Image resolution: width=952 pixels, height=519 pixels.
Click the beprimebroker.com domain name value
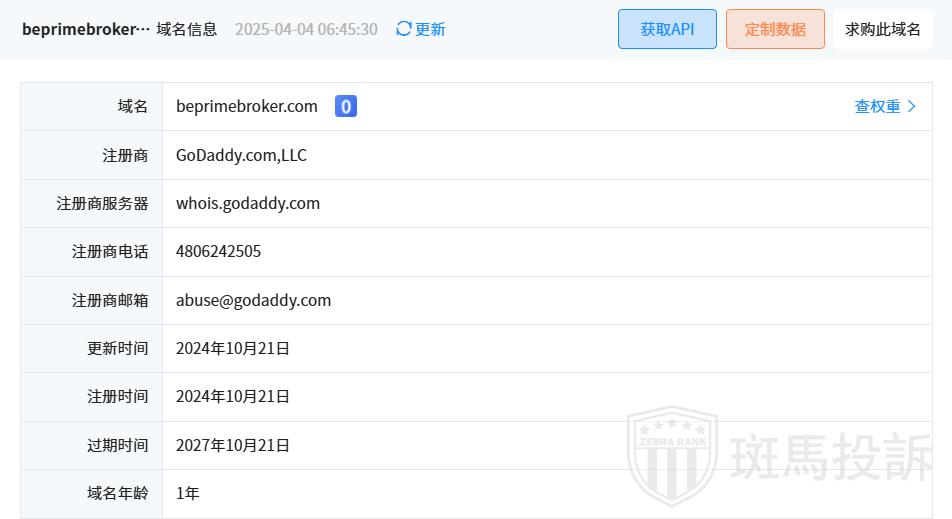[x=246, y=106]
